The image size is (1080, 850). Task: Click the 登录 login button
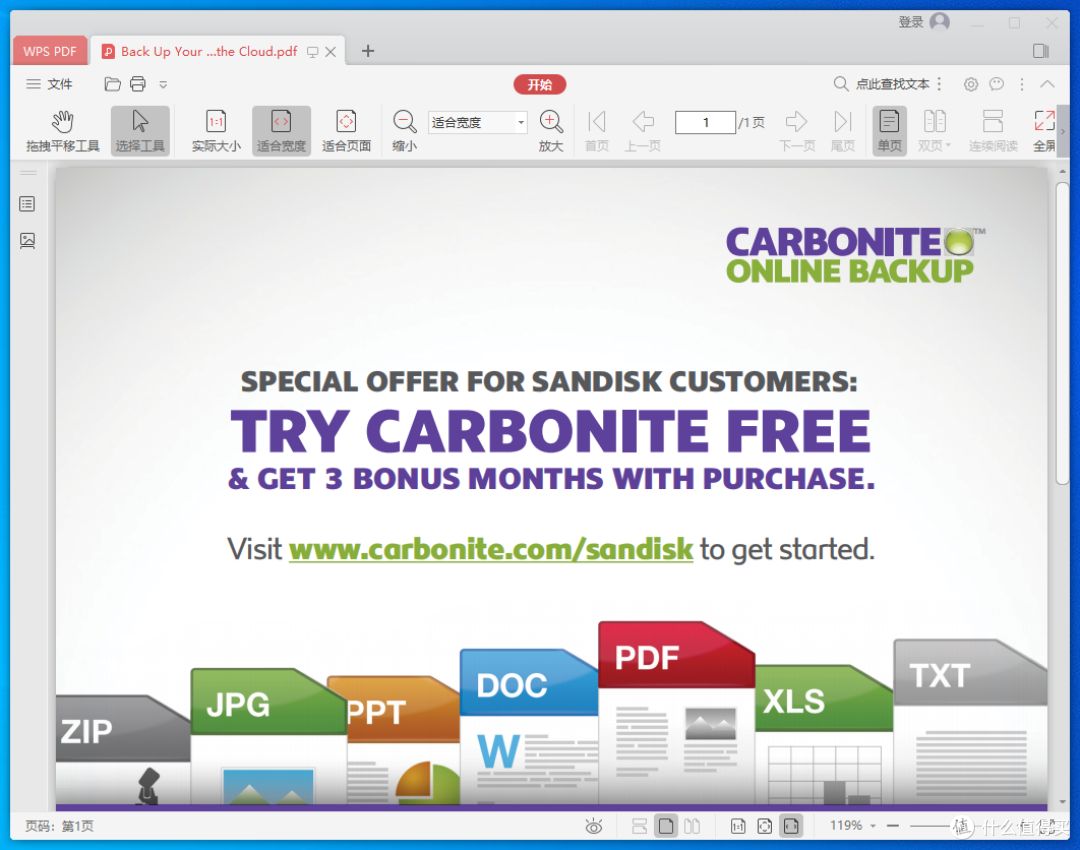911,22
